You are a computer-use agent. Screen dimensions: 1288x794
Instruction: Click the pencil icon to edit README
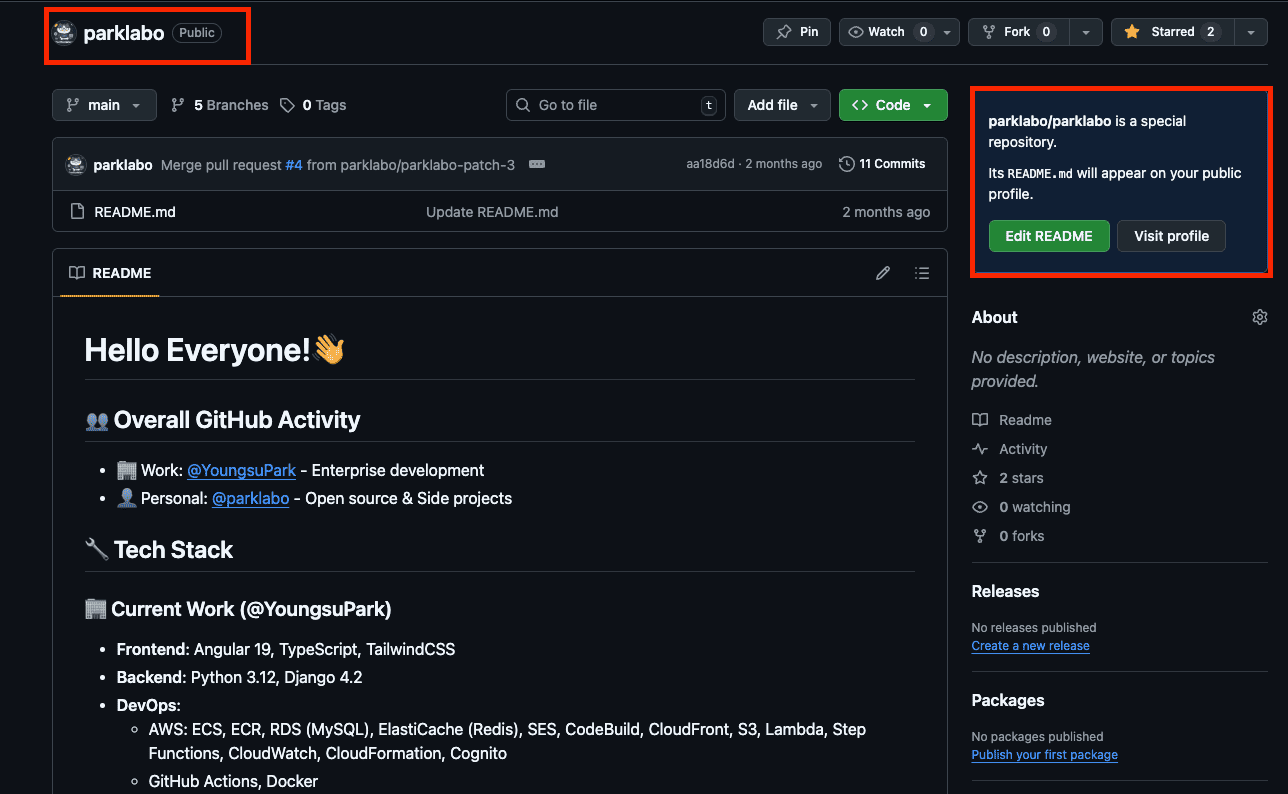pyautogui.click(x=883, y=273)
